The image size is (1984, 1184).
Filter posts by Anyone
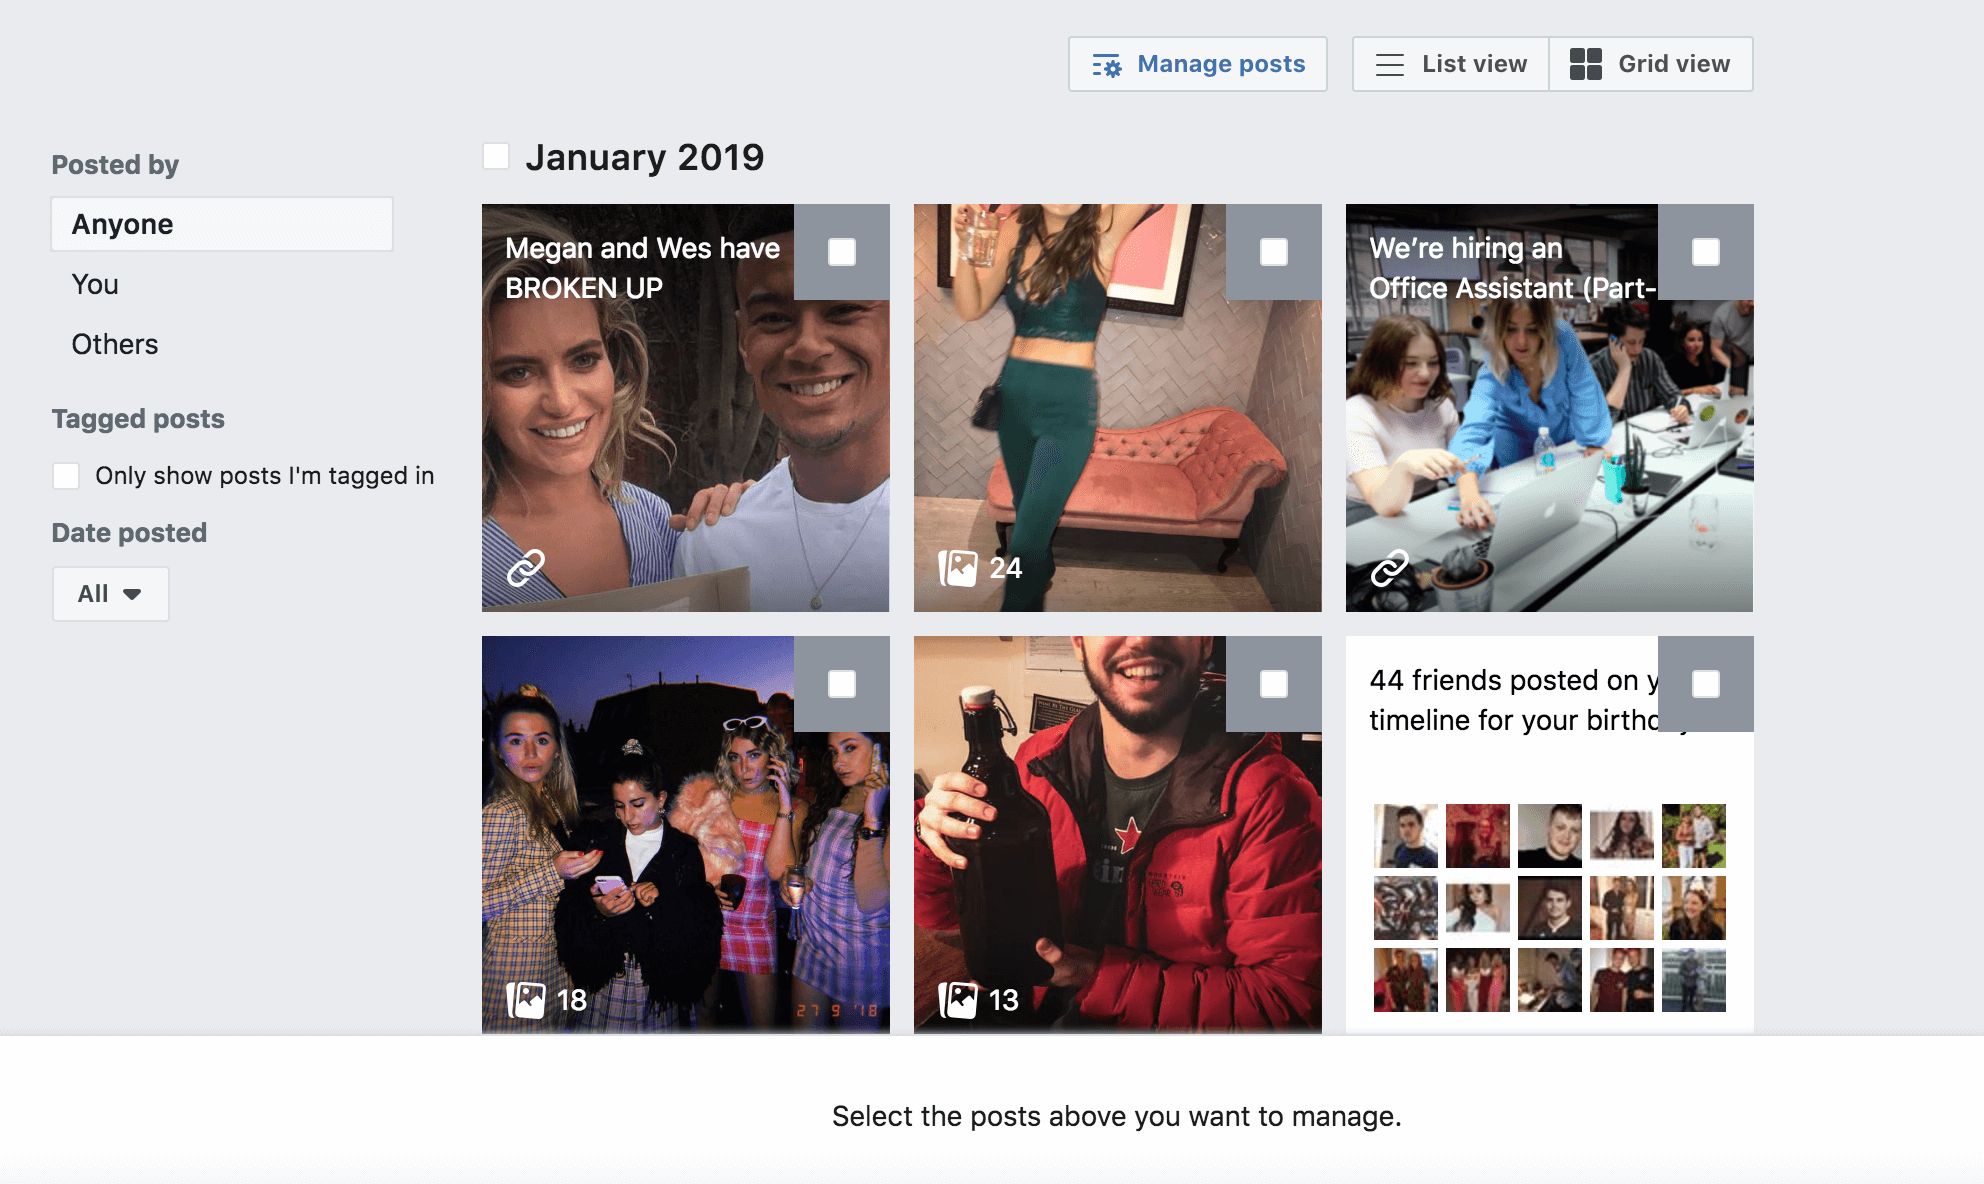click(x=222, y=224)
